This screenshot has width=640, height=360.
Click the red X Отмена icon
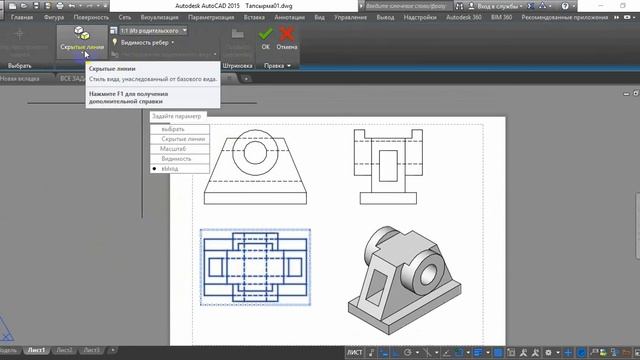pyautogui.click(x=287, y=34)
